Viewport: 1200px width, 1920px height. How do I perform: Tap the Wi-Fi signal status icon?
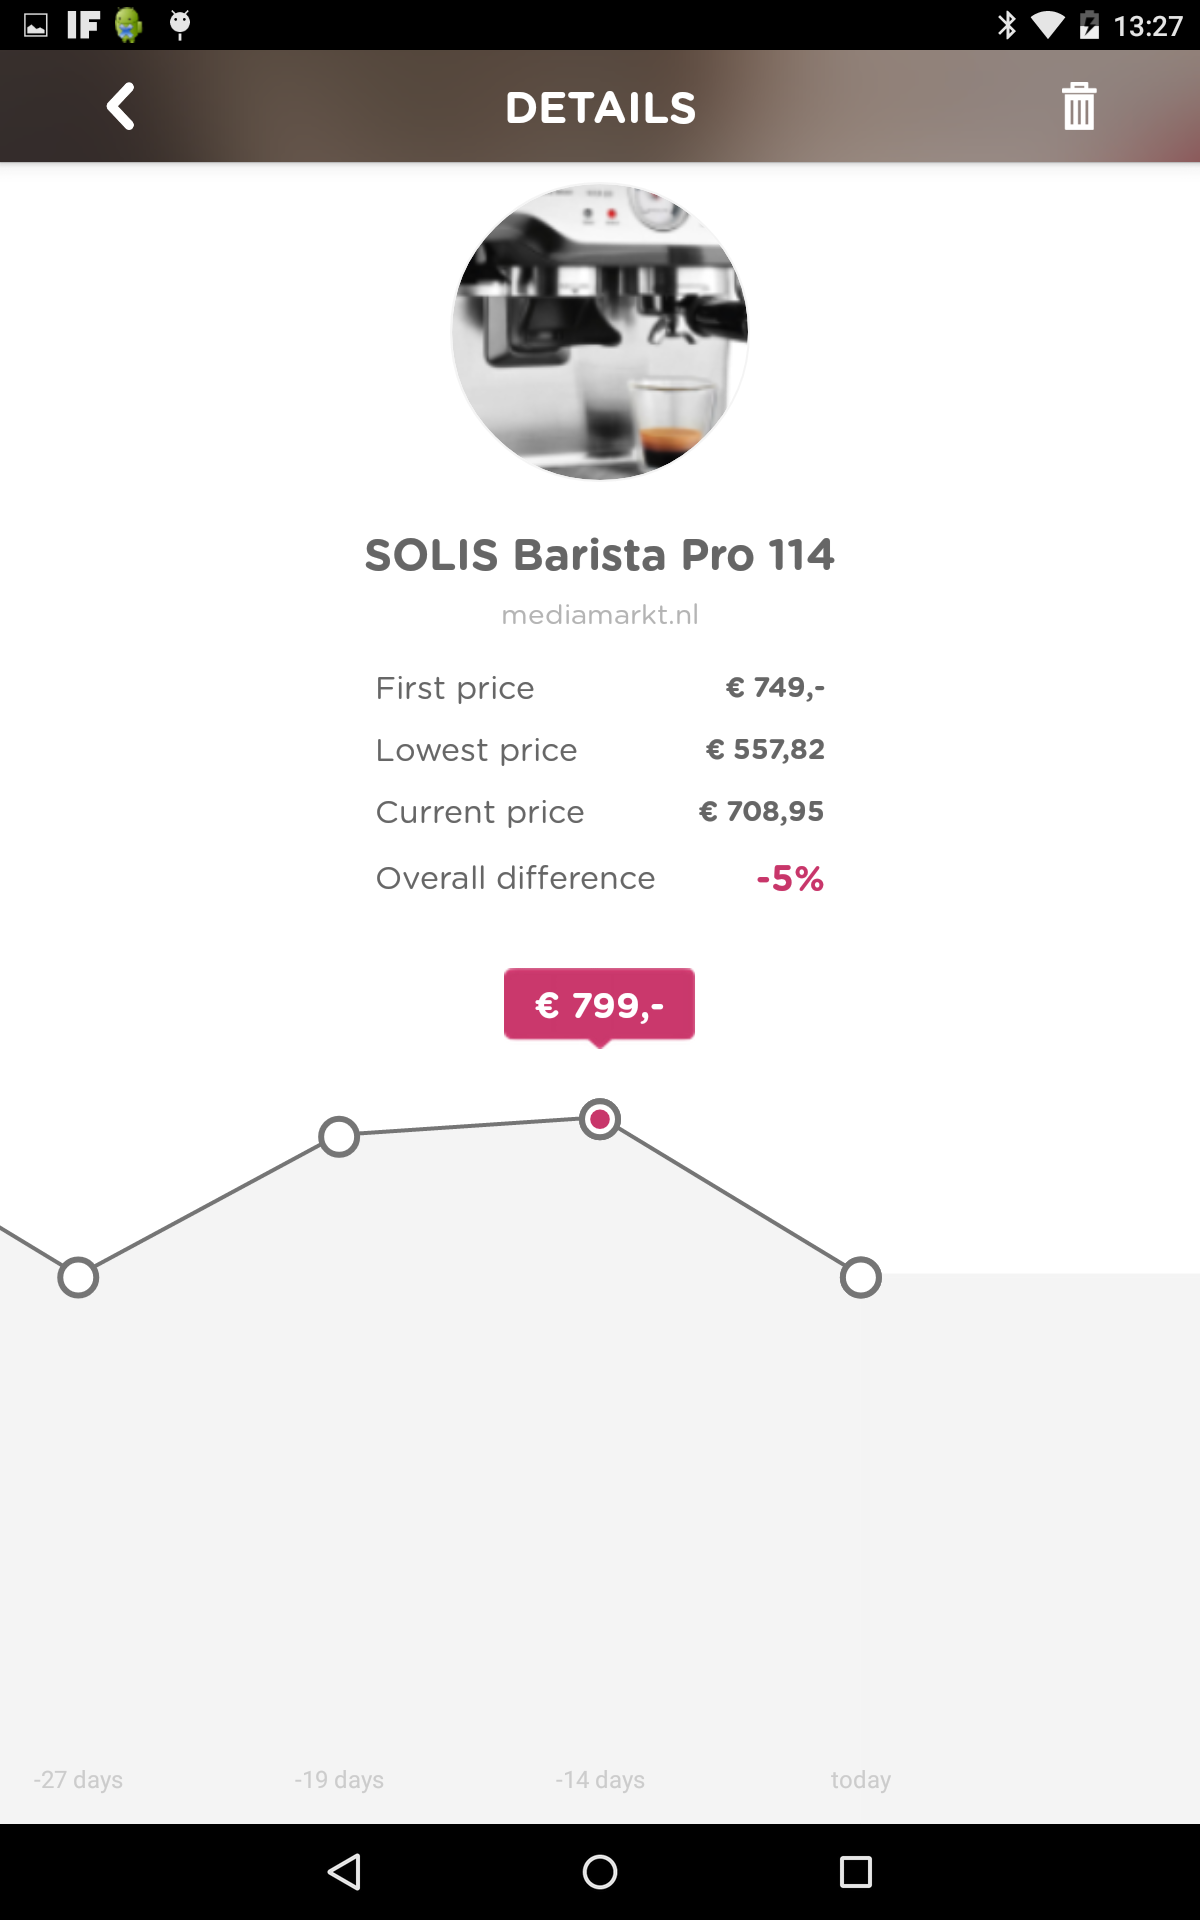point(1047,25)
